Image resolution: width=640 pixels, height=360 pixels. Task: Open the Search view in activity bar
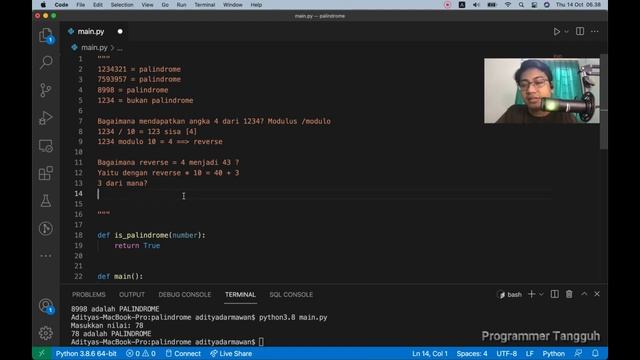click(46, 62)
